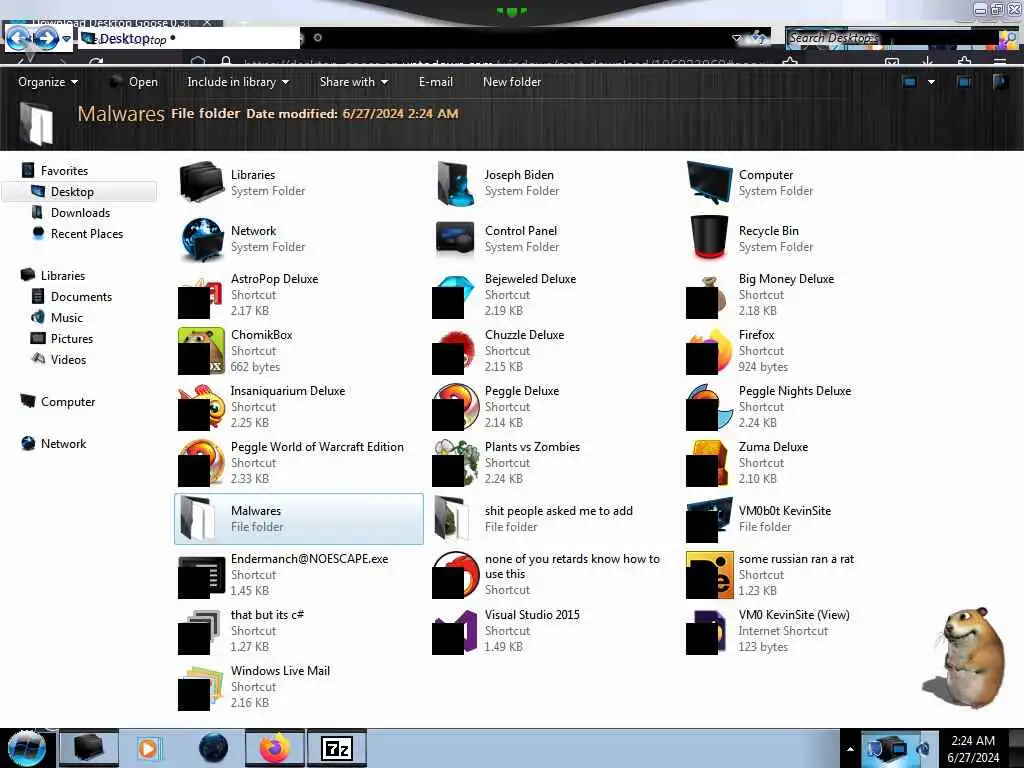Open the help button in toolbar
Viewport: 1024px width, 768px height.
pos(1000,82)
